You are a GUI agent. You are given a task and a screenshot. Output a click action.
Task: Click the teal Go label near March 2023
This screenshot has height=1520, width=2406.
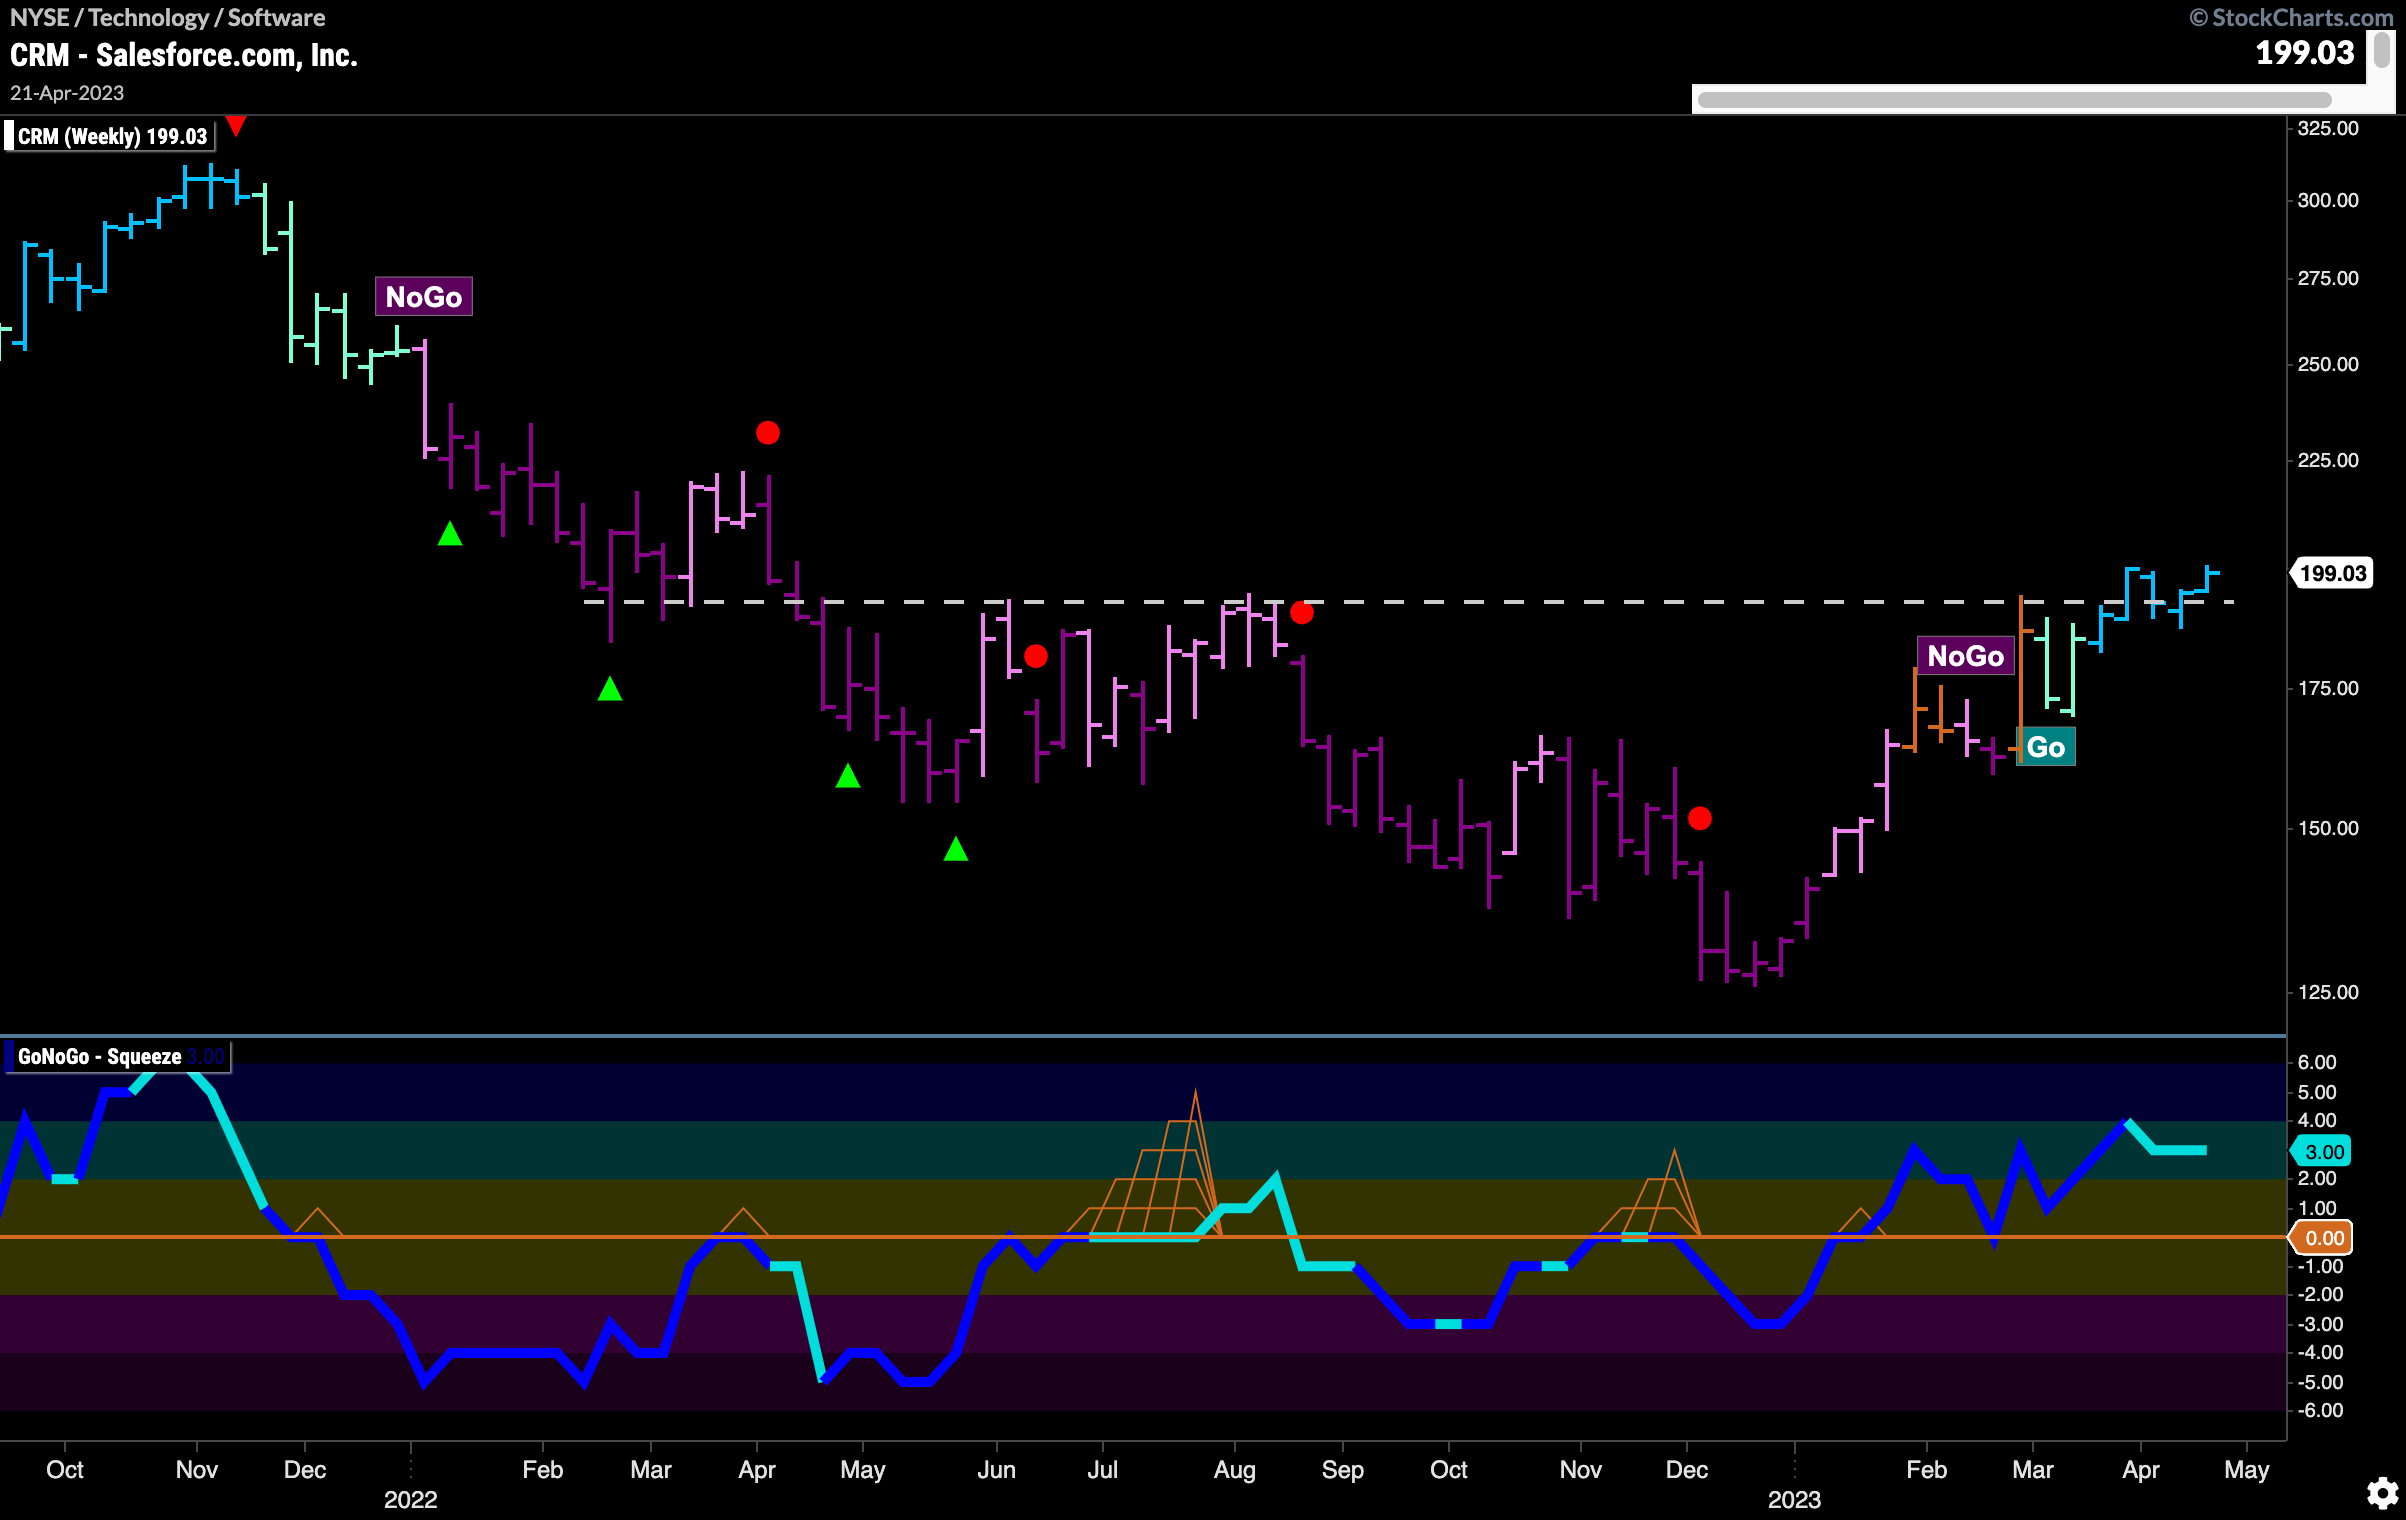(2046, 747)
